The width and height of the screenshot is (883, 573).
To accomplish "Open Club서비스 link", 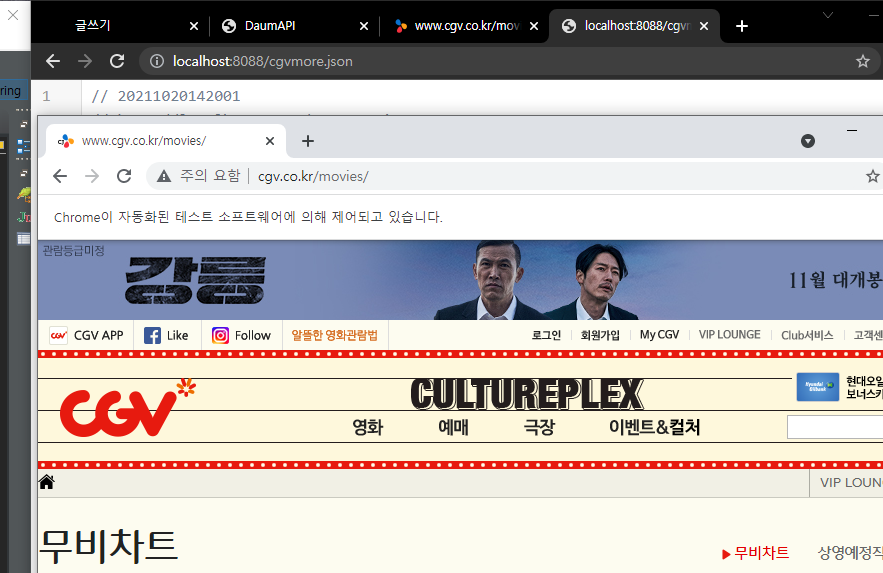I will (807, 335).
